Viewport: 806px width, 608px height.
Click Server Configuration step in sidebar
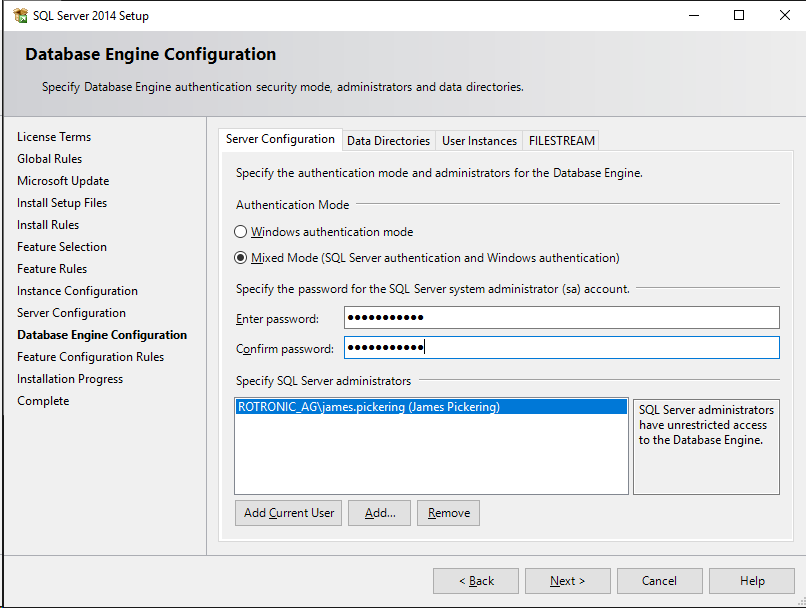71,313
